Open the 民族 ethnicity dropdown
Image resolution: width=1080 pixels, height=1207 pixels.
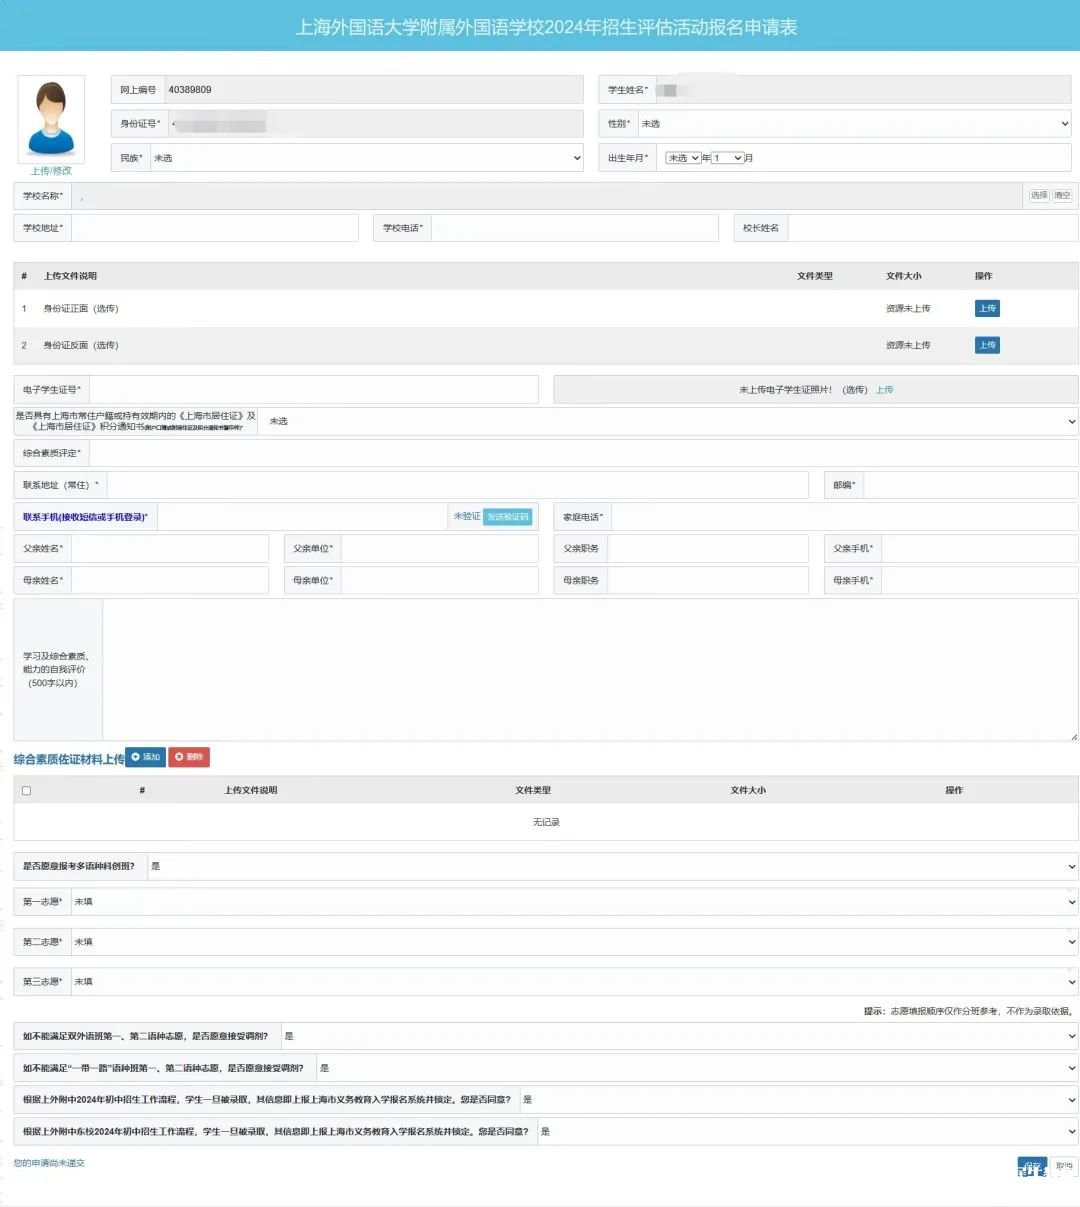pos(367,158)
